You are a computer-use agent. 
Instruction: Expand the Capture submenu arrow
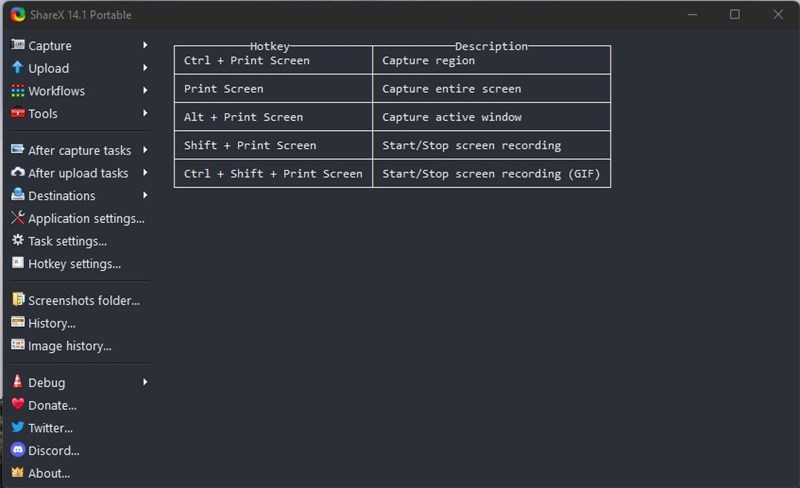point(145,45)
